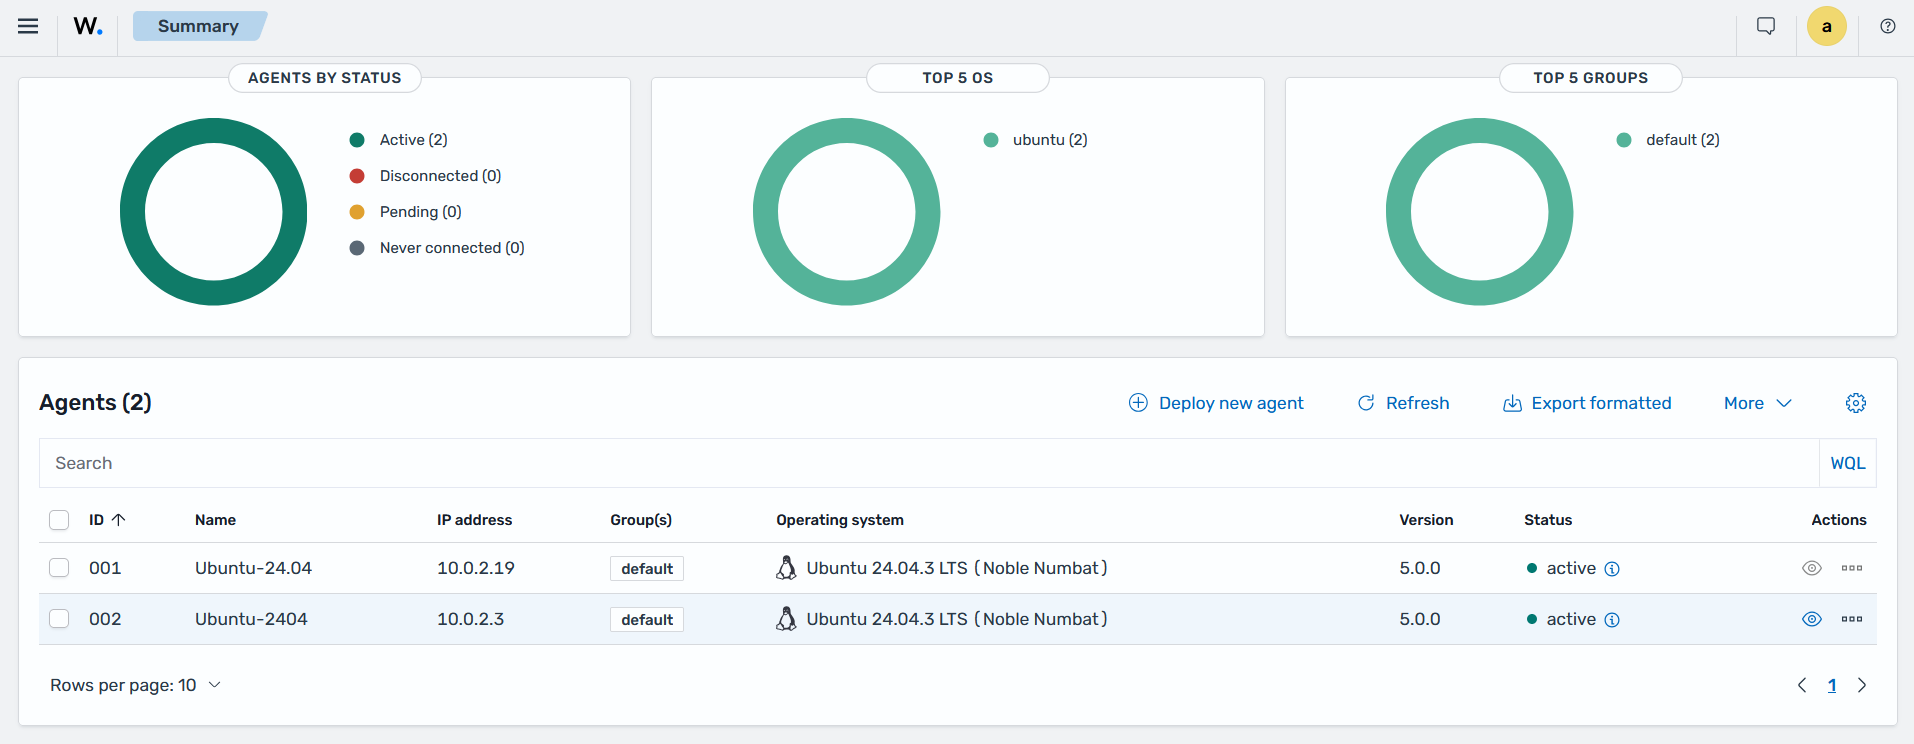The width and height of the screenshot is (1914, 744).
Task: Click the default group badge for agent 001
Action: tap(647, 569)
